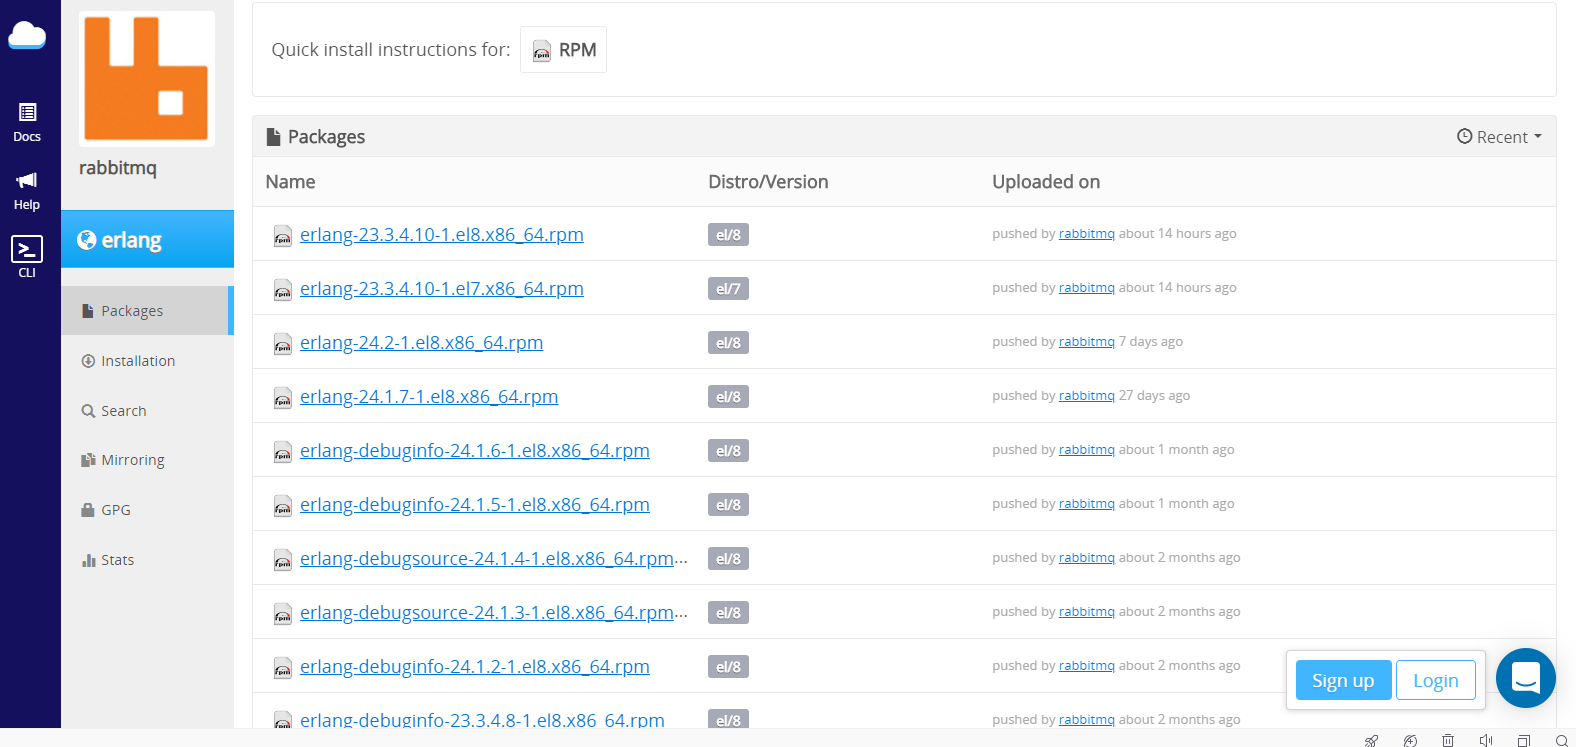Click el/8 badge for erlang-24.2-1 row
1576x747 pixels.
pyautogui.click(x=728, y=343)
